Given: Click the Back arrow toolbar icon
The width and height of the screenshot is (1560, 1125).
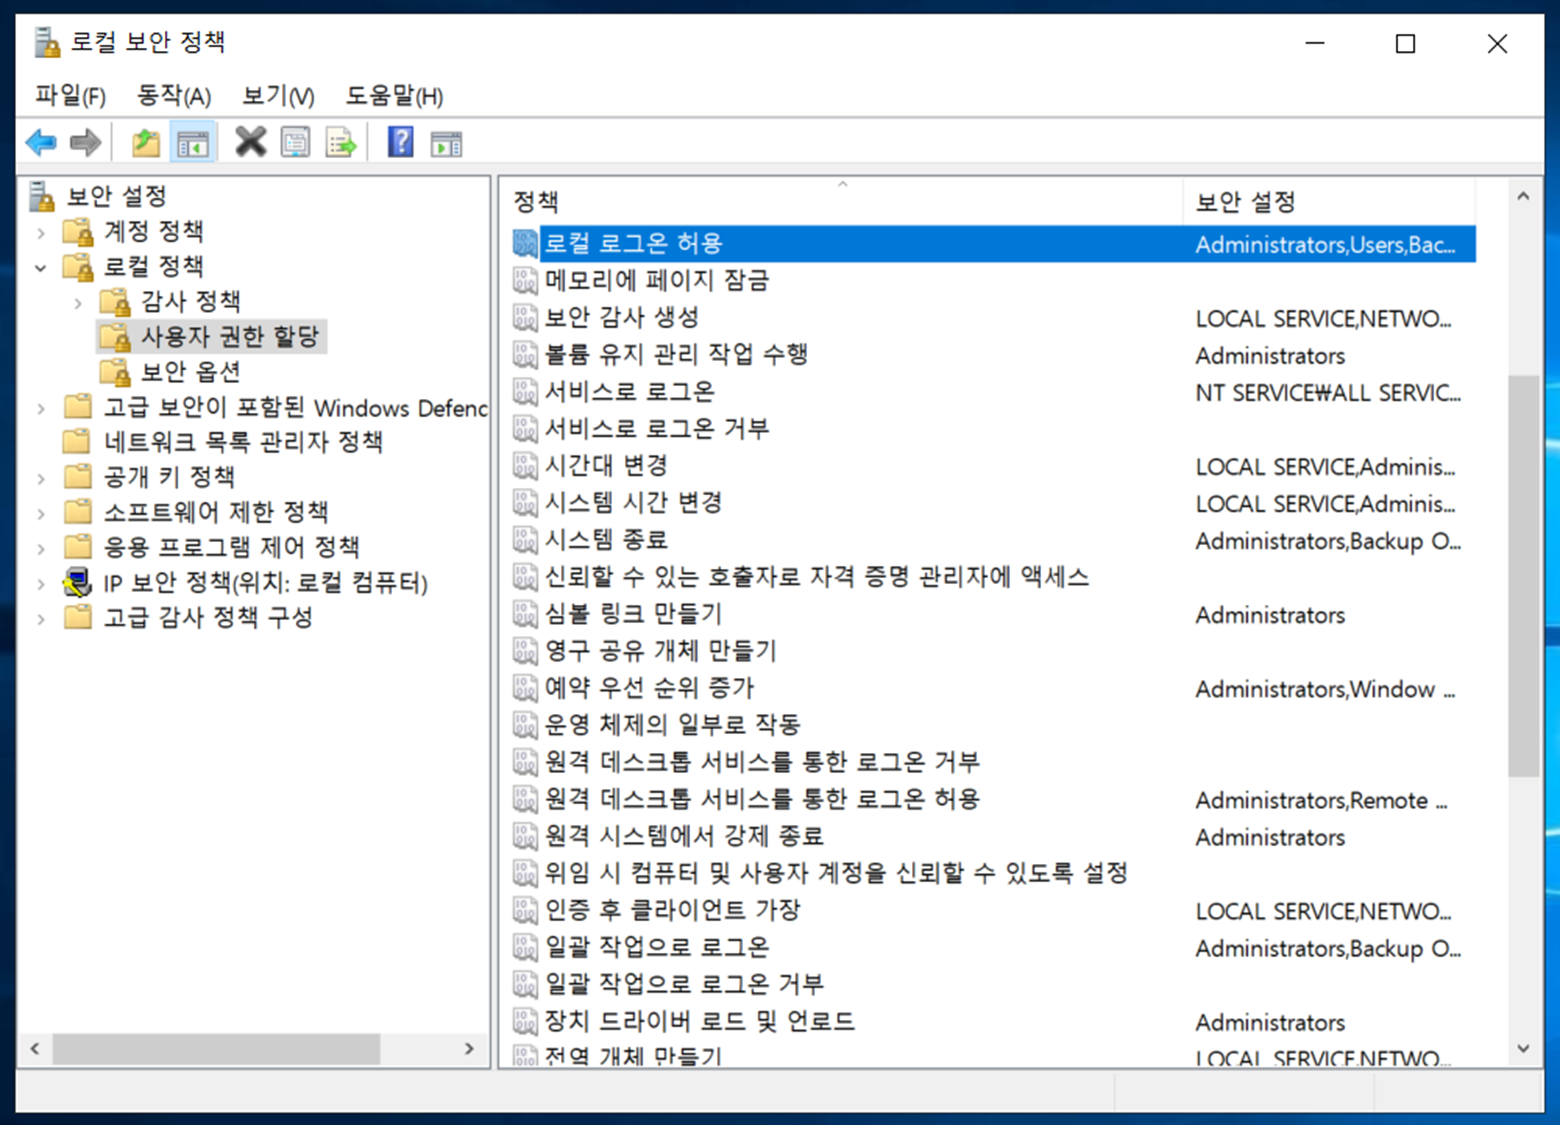Looking at the screenshot, I should coord(41,143).
